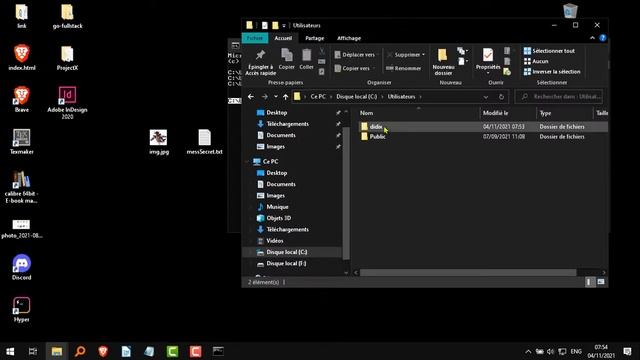Viewport: 640px width, 360px height.
Task: Open Copier vers in ribbon
Action: (353, 68)
